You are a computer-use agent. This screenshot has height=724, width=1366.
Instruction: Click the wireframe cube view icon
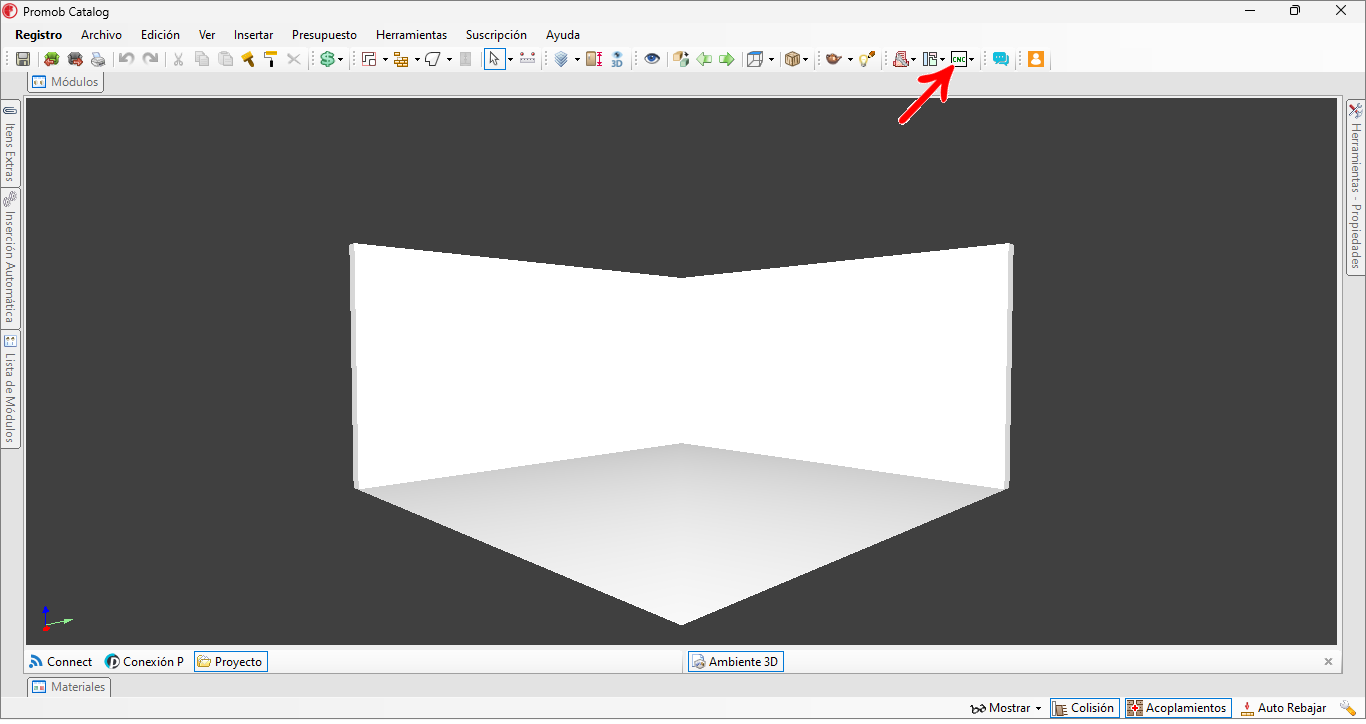coord(755,59)
